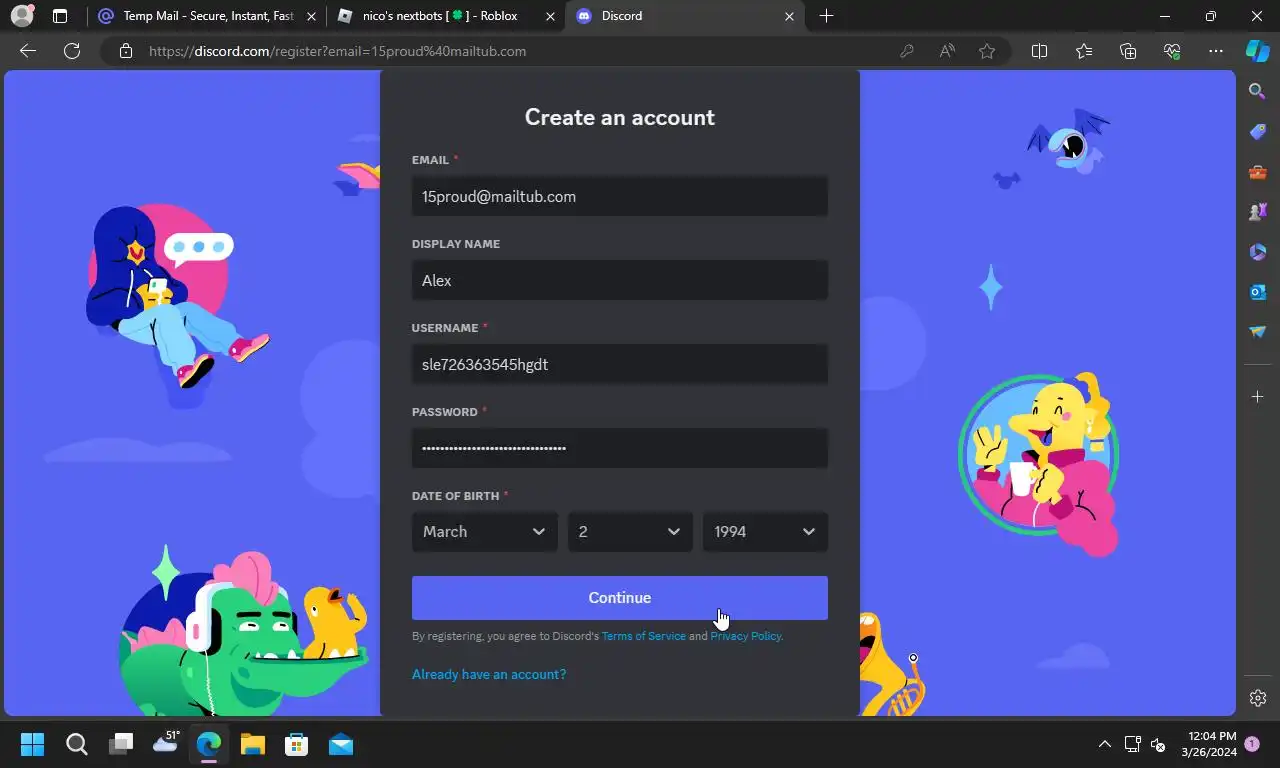Open the birth day dropdown showing 2
The height and width of the screenshot is (768, 1280).
point(630,532)
